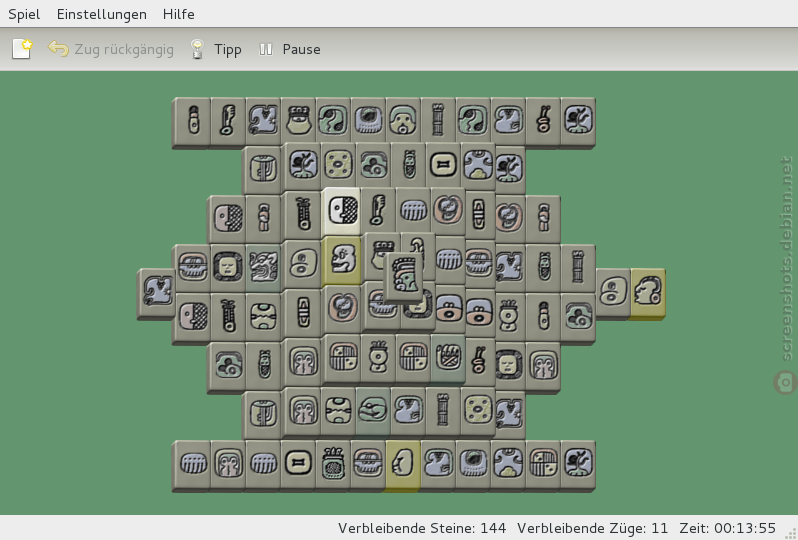Viewport: 798px width, 540px height.
Task: Click the black-framed bar tile in bottom row
Action: click(x=298, y=465)
